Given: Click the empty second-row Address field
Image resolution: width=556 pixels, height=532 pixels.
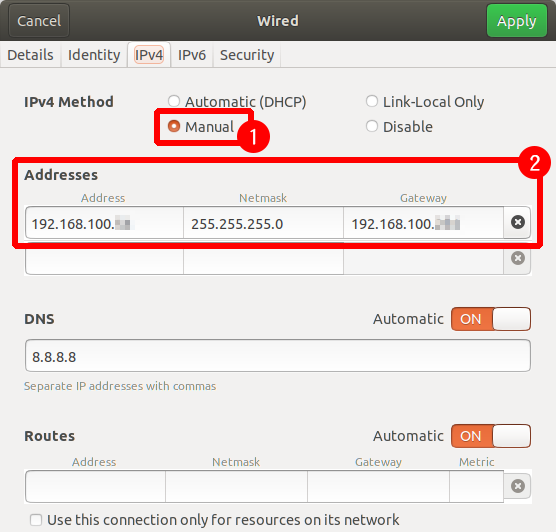Looking at the screenshot, I should (104, 261).
